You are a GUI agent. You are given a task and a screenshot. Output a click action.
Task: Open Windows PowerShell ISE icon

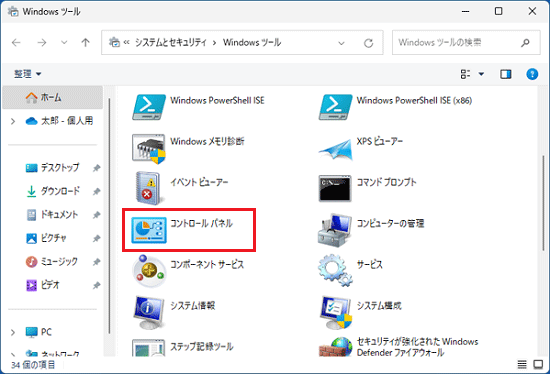click(149, 107)
